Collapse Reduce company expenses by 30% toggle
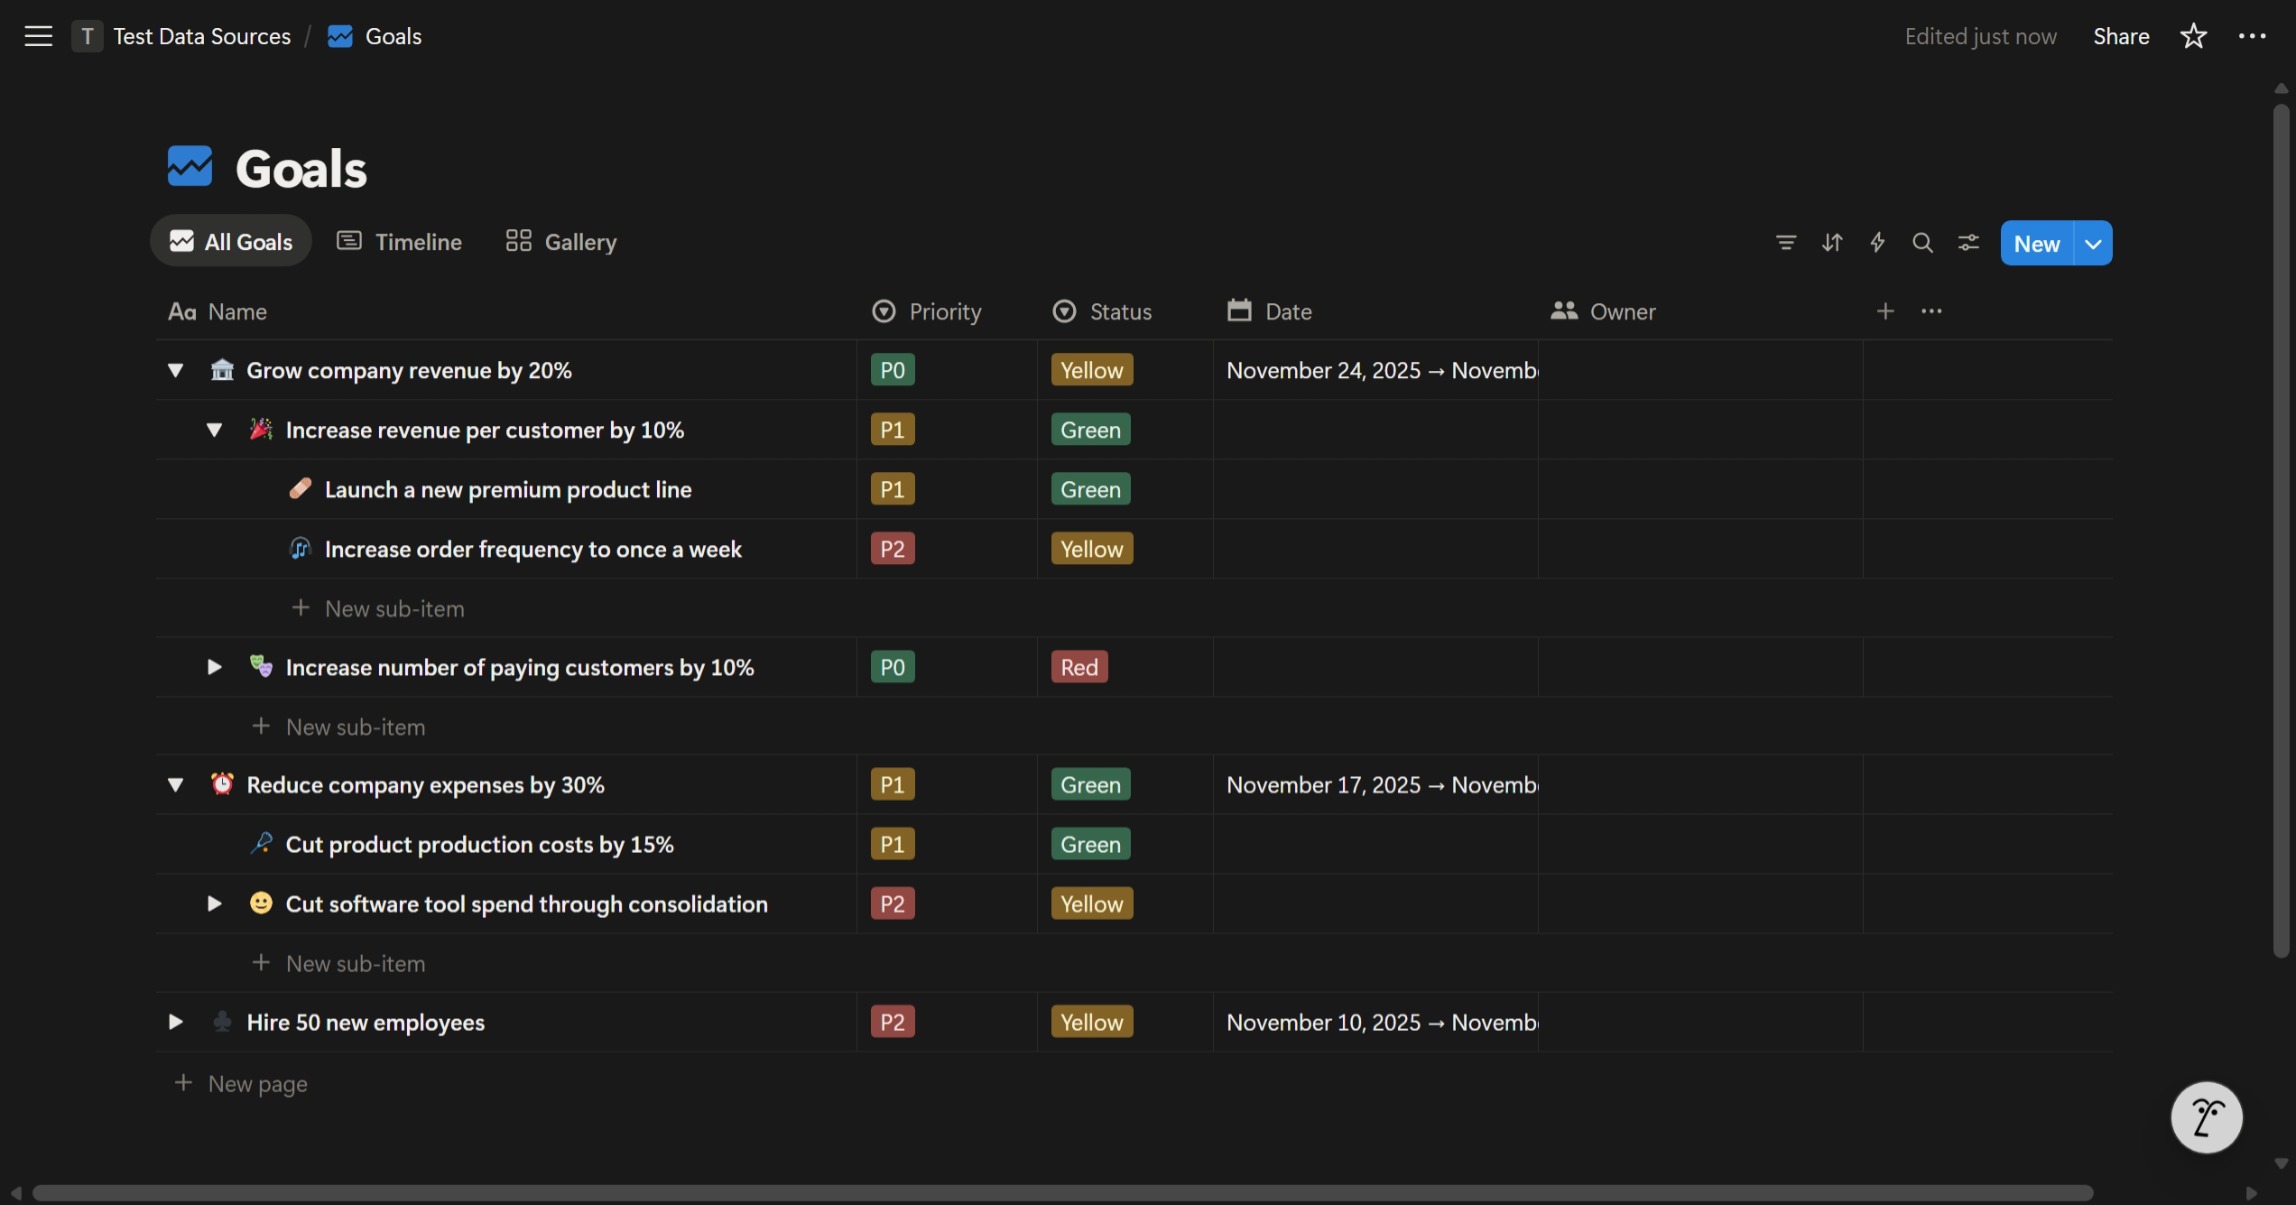This screenshot has width=2296, height=1205. click(x=175, y=785)
